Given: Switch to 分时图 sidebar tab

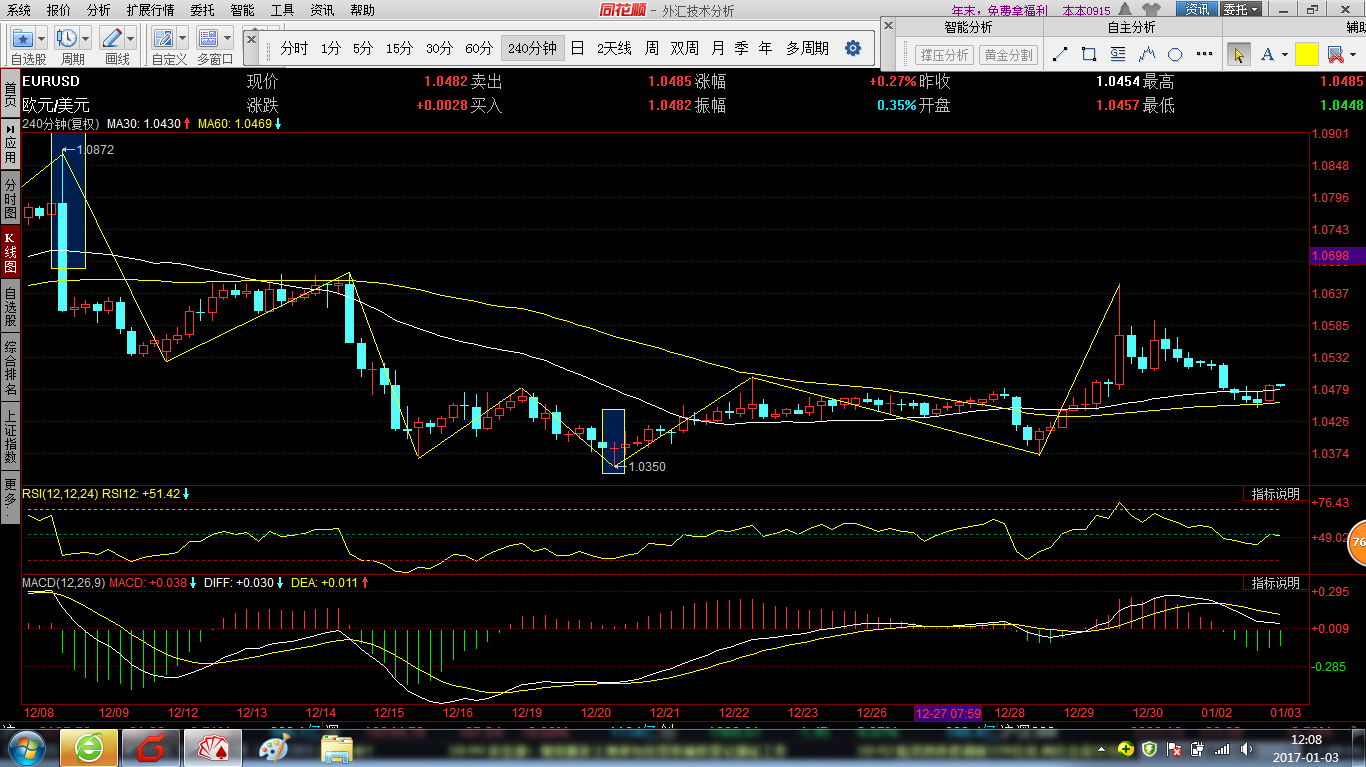Looking at the screenshot, I should pyautogui.click(x=10, y=199).
